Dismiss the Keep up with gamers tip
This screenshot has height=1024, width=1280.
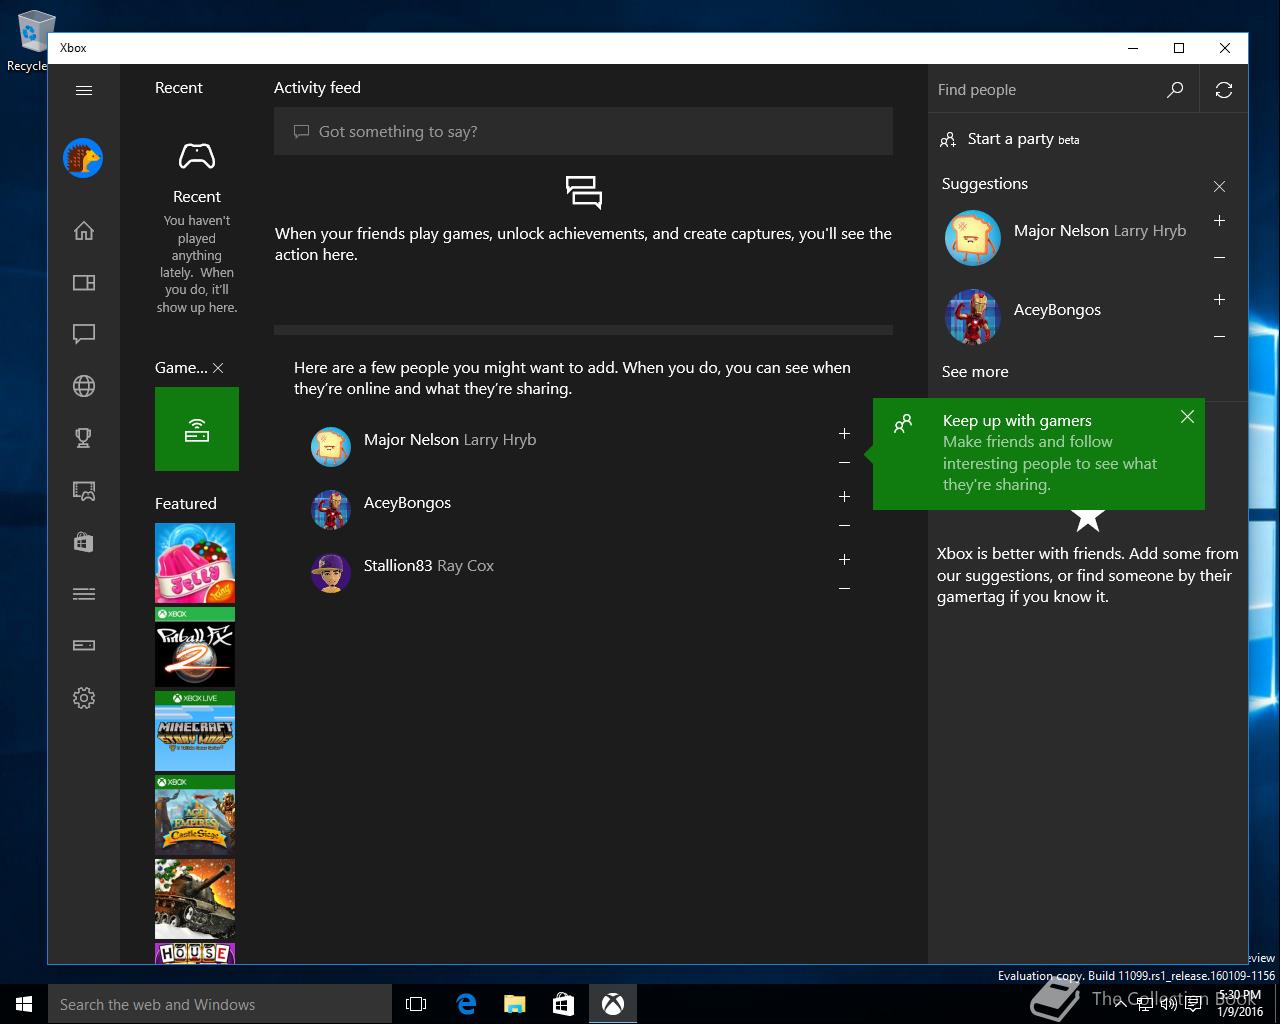[x=1187, y=417]
